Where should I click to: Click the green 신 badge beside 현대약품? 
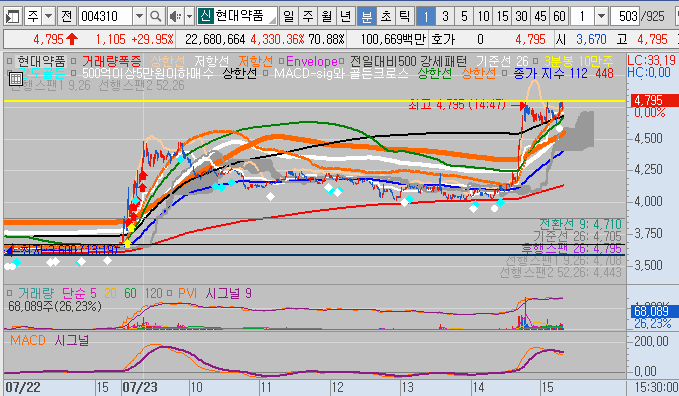(206, 16)
